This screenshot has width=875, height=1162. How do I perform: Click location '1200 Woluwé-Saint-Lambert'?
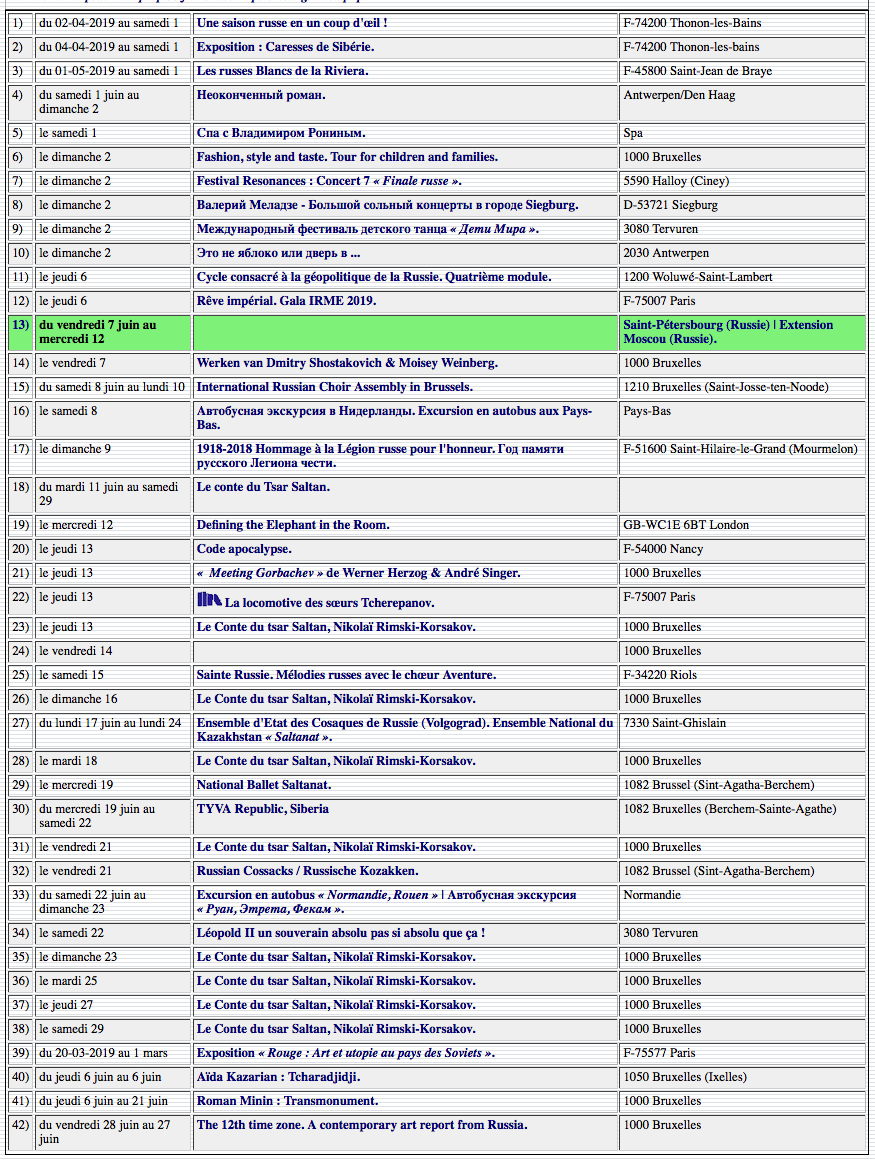coord(698,277)
